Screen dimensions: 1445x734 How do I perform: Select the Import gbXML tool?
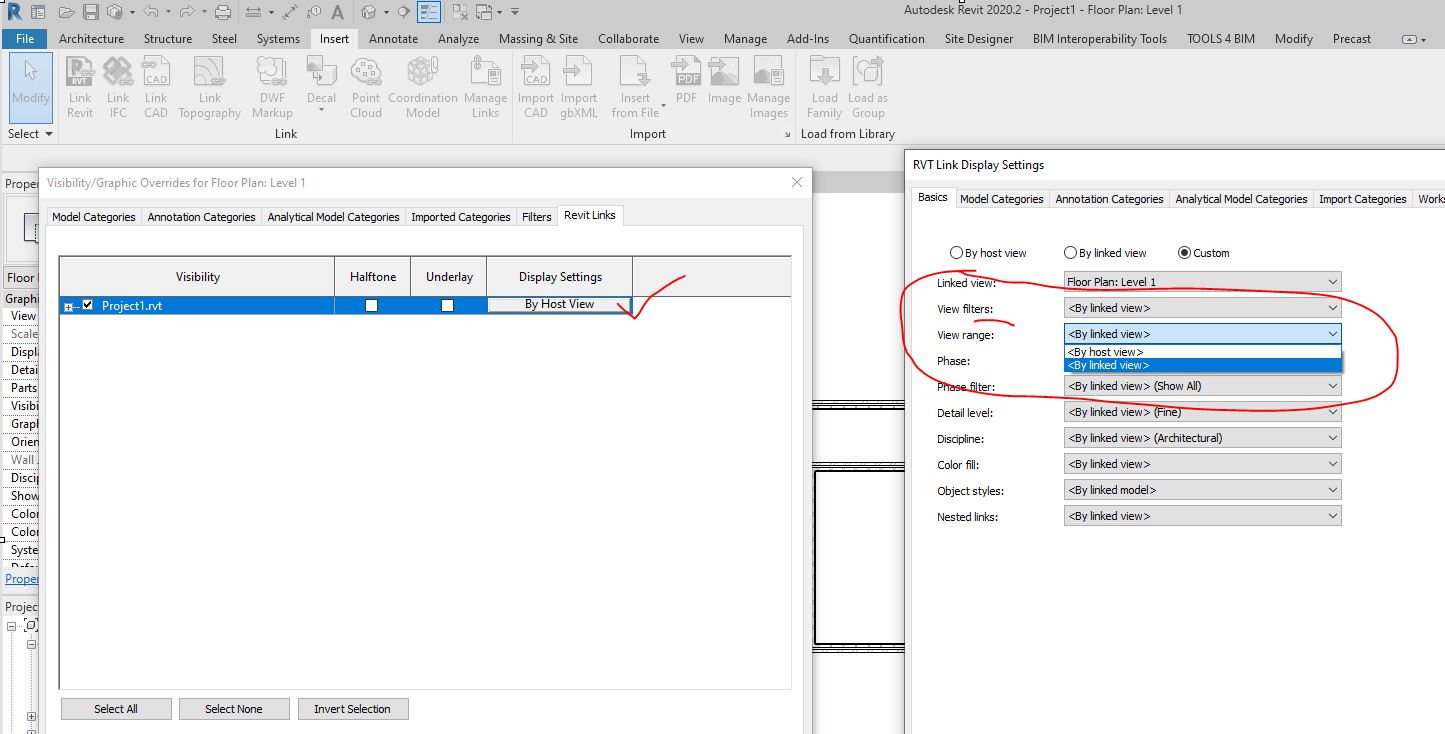coord(579,87)
